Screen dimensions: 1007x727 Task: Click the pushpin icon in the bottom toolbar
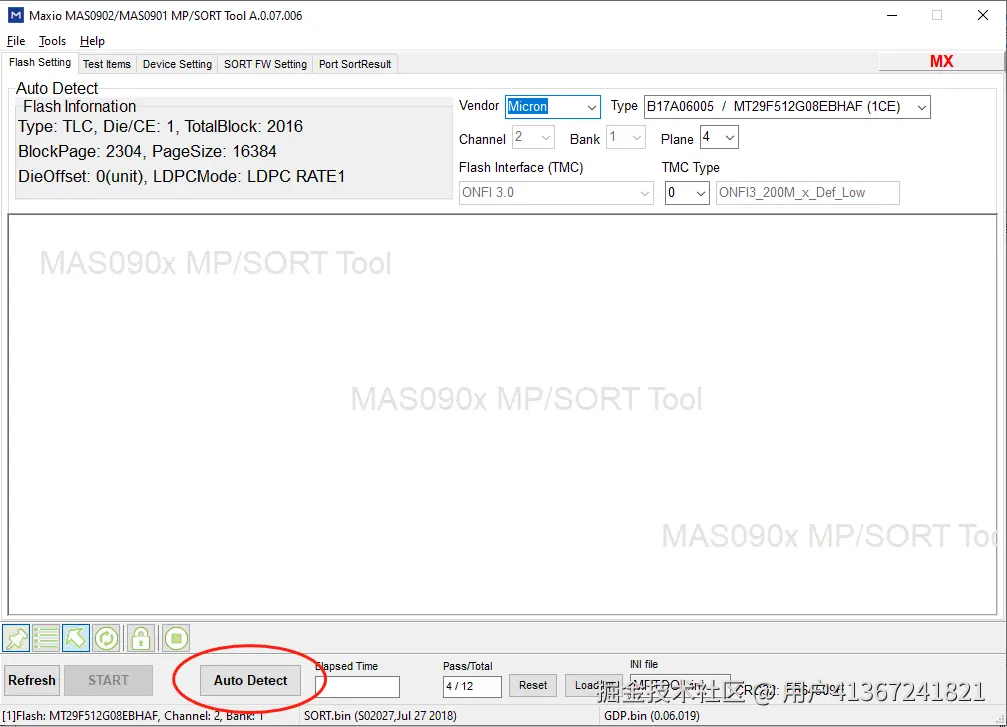coord(16,638)
